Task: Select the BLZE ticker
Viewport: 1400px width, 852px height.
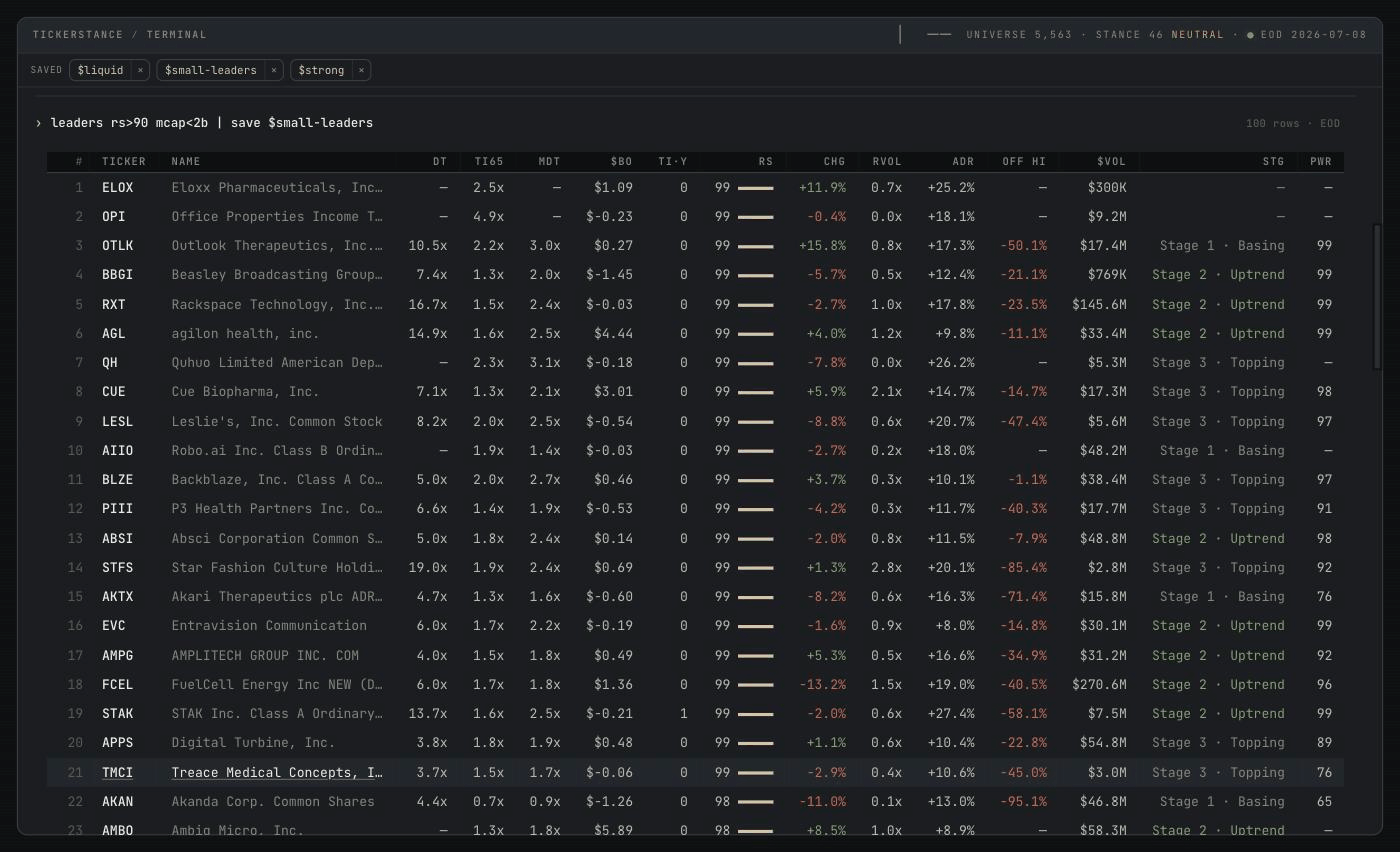Action: tap(117, 479)
